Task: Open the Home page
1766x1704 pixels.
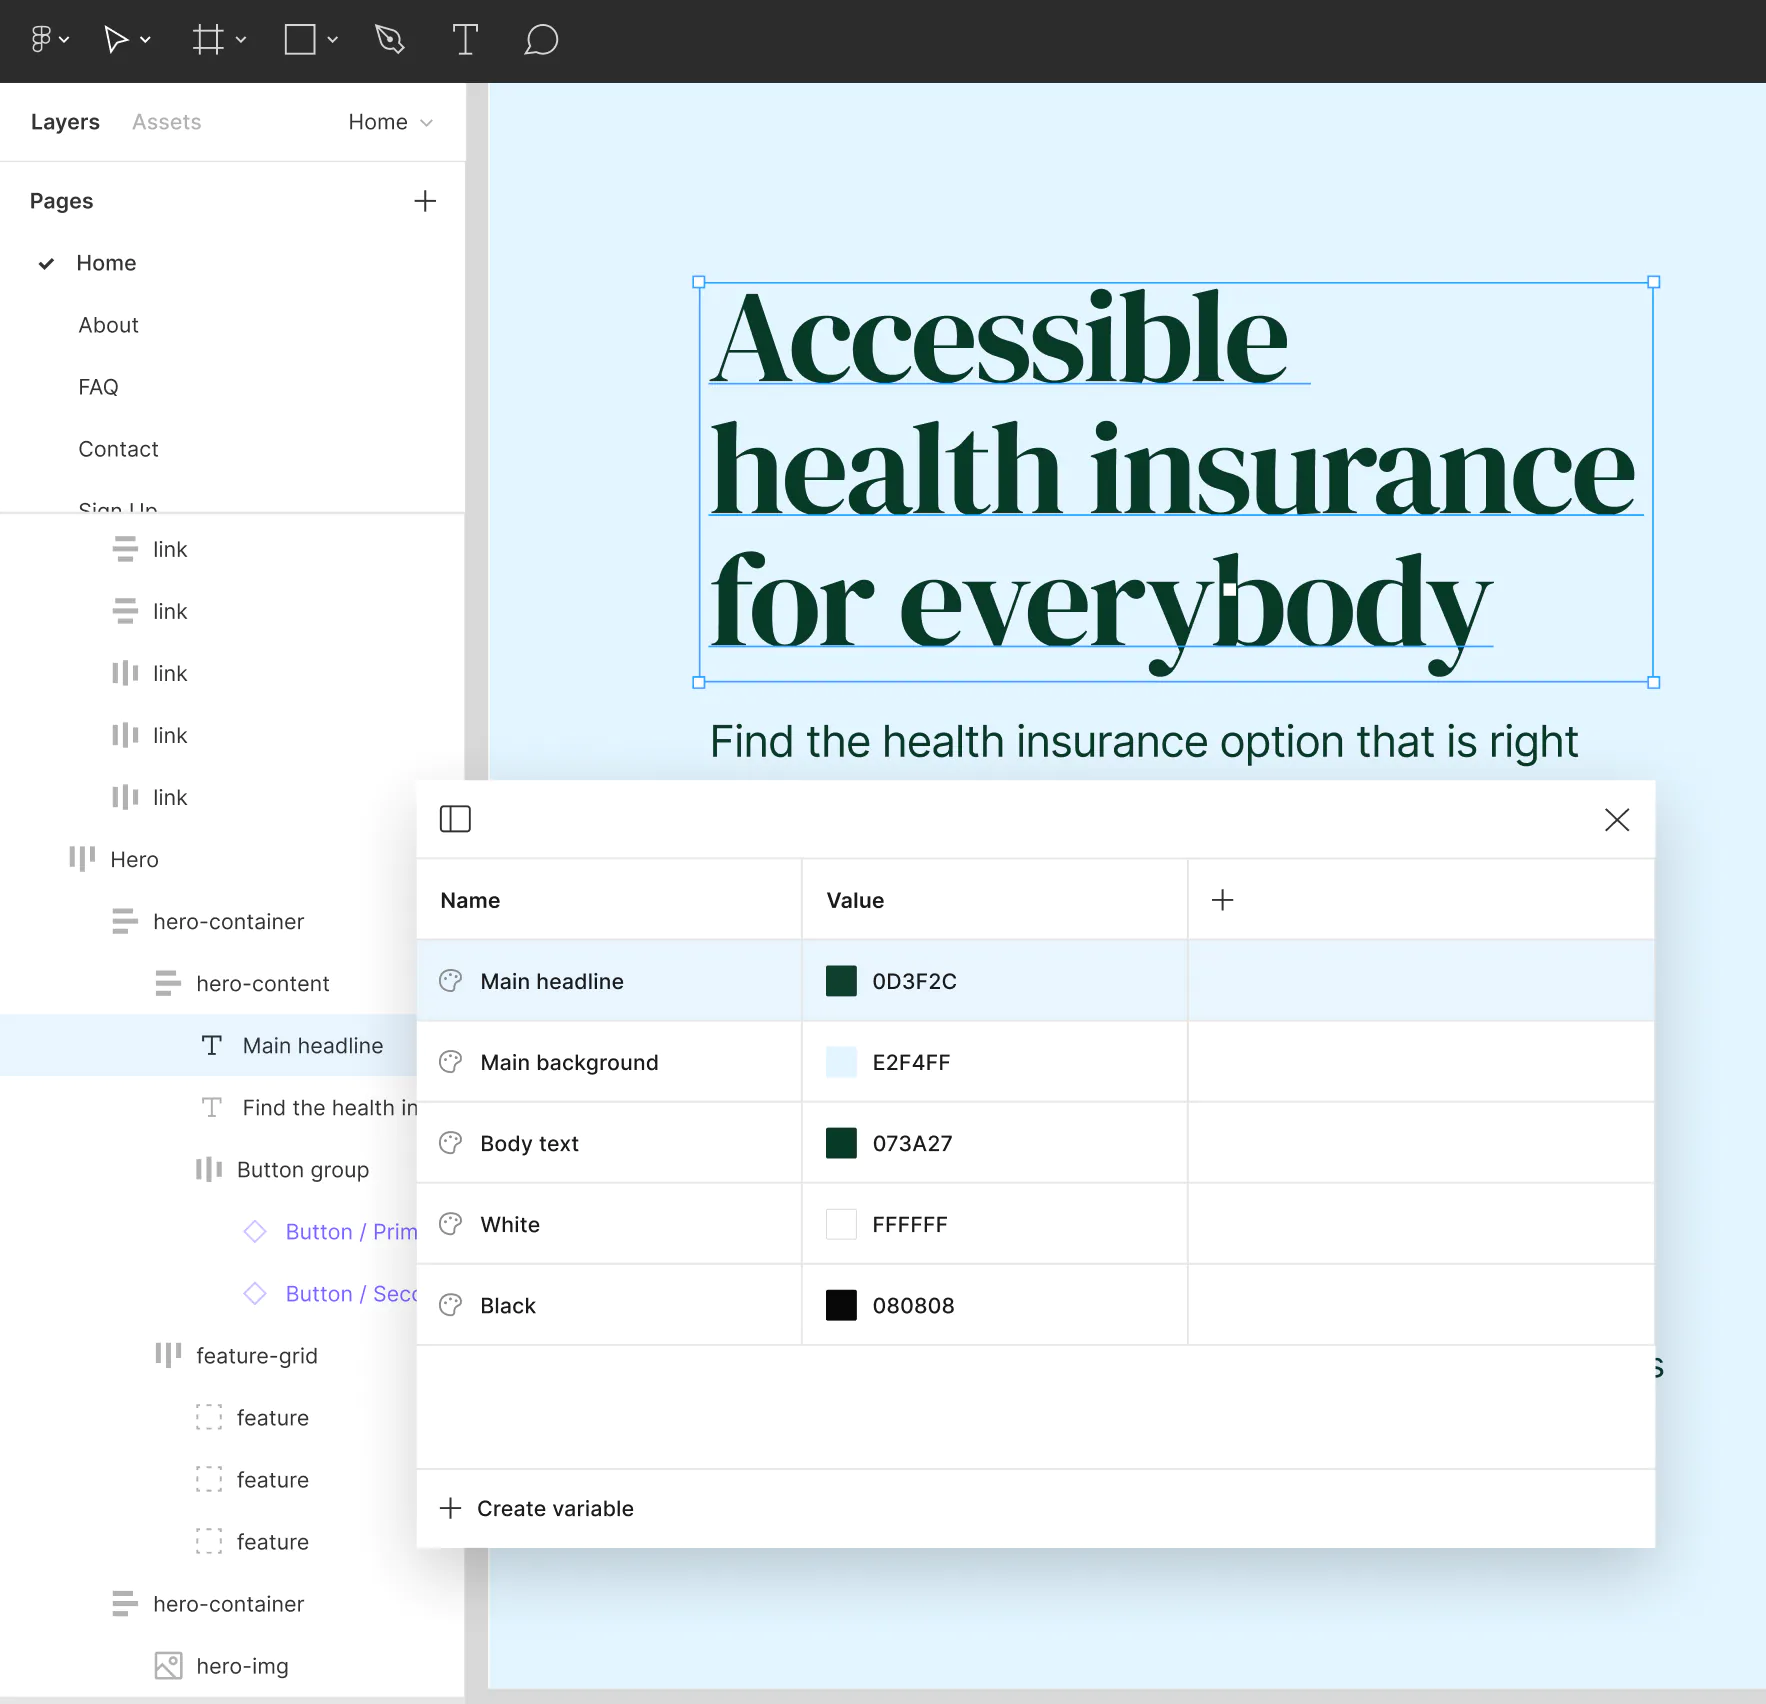Action: click(x=106, y=263)
